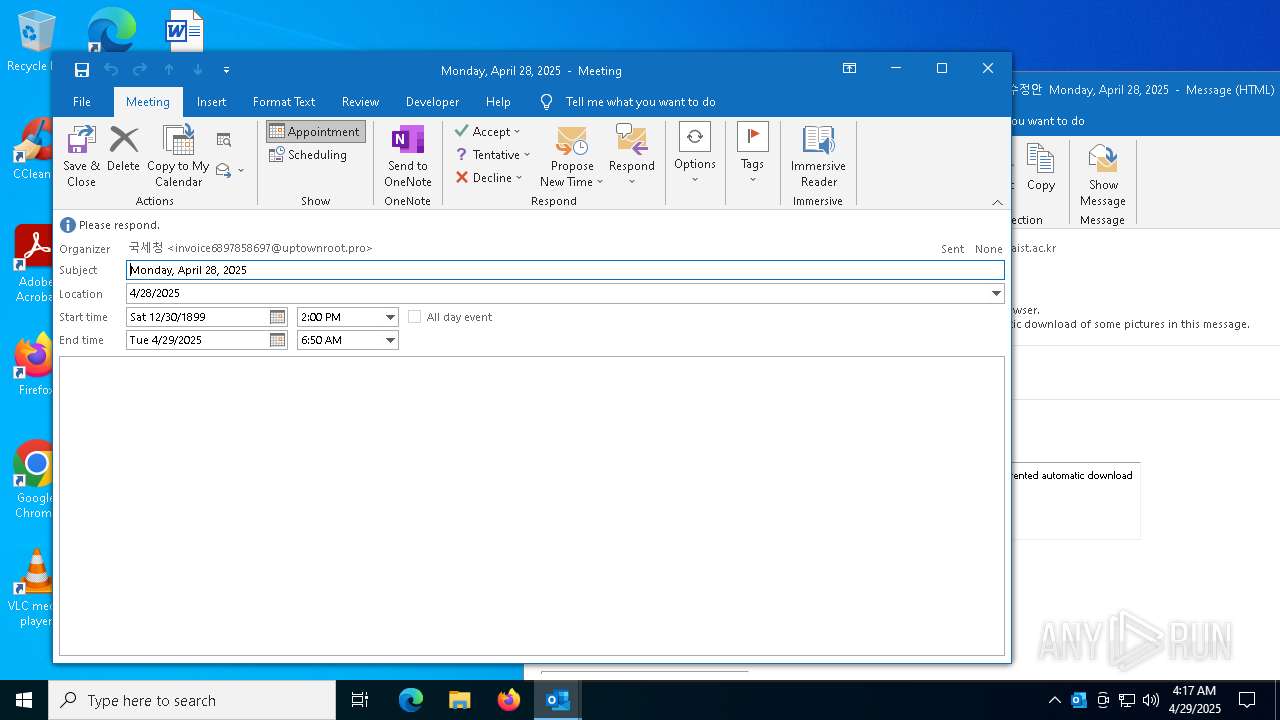Click the Subject text field
The image size is (1280, 720).
[x=565, y=270]
